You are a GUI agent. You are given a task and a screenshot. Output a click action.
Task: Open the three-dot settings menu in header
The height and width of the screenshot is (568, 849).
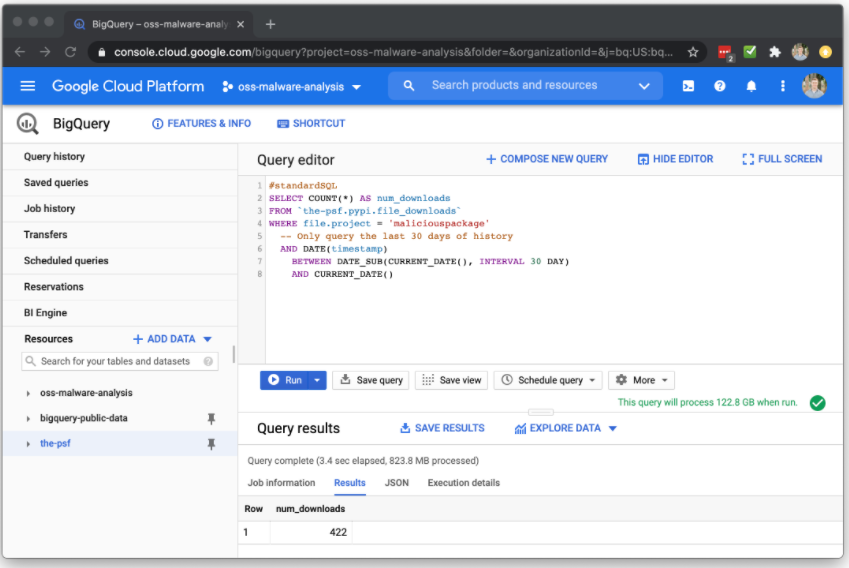tap(782, 86)
